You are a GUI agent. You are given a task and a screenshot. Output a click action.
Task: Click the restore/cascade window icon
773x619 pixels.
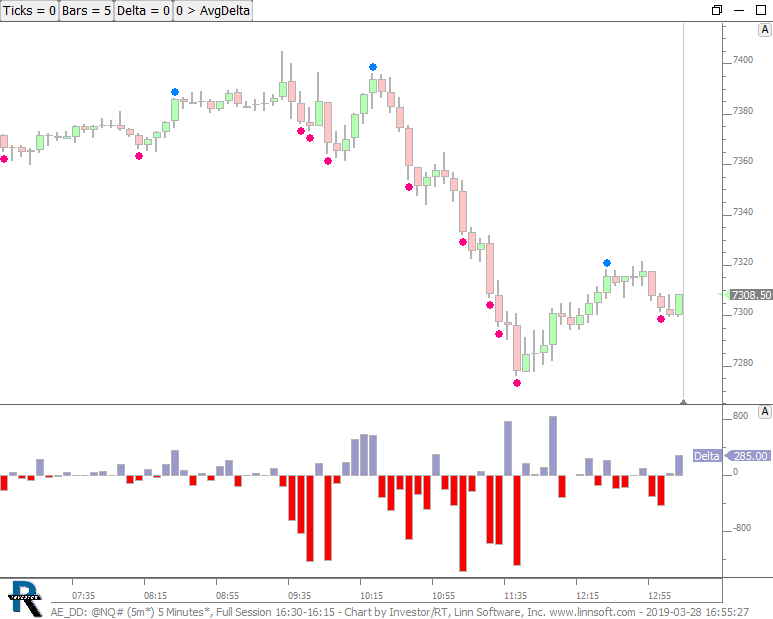point(716,10)
